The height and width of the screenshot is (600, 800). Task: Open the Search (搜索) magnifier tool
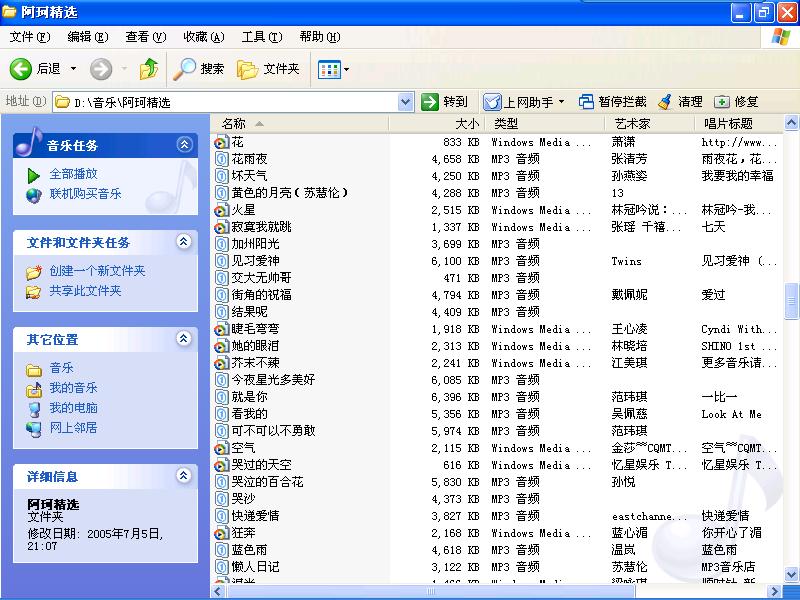[185, 69]
